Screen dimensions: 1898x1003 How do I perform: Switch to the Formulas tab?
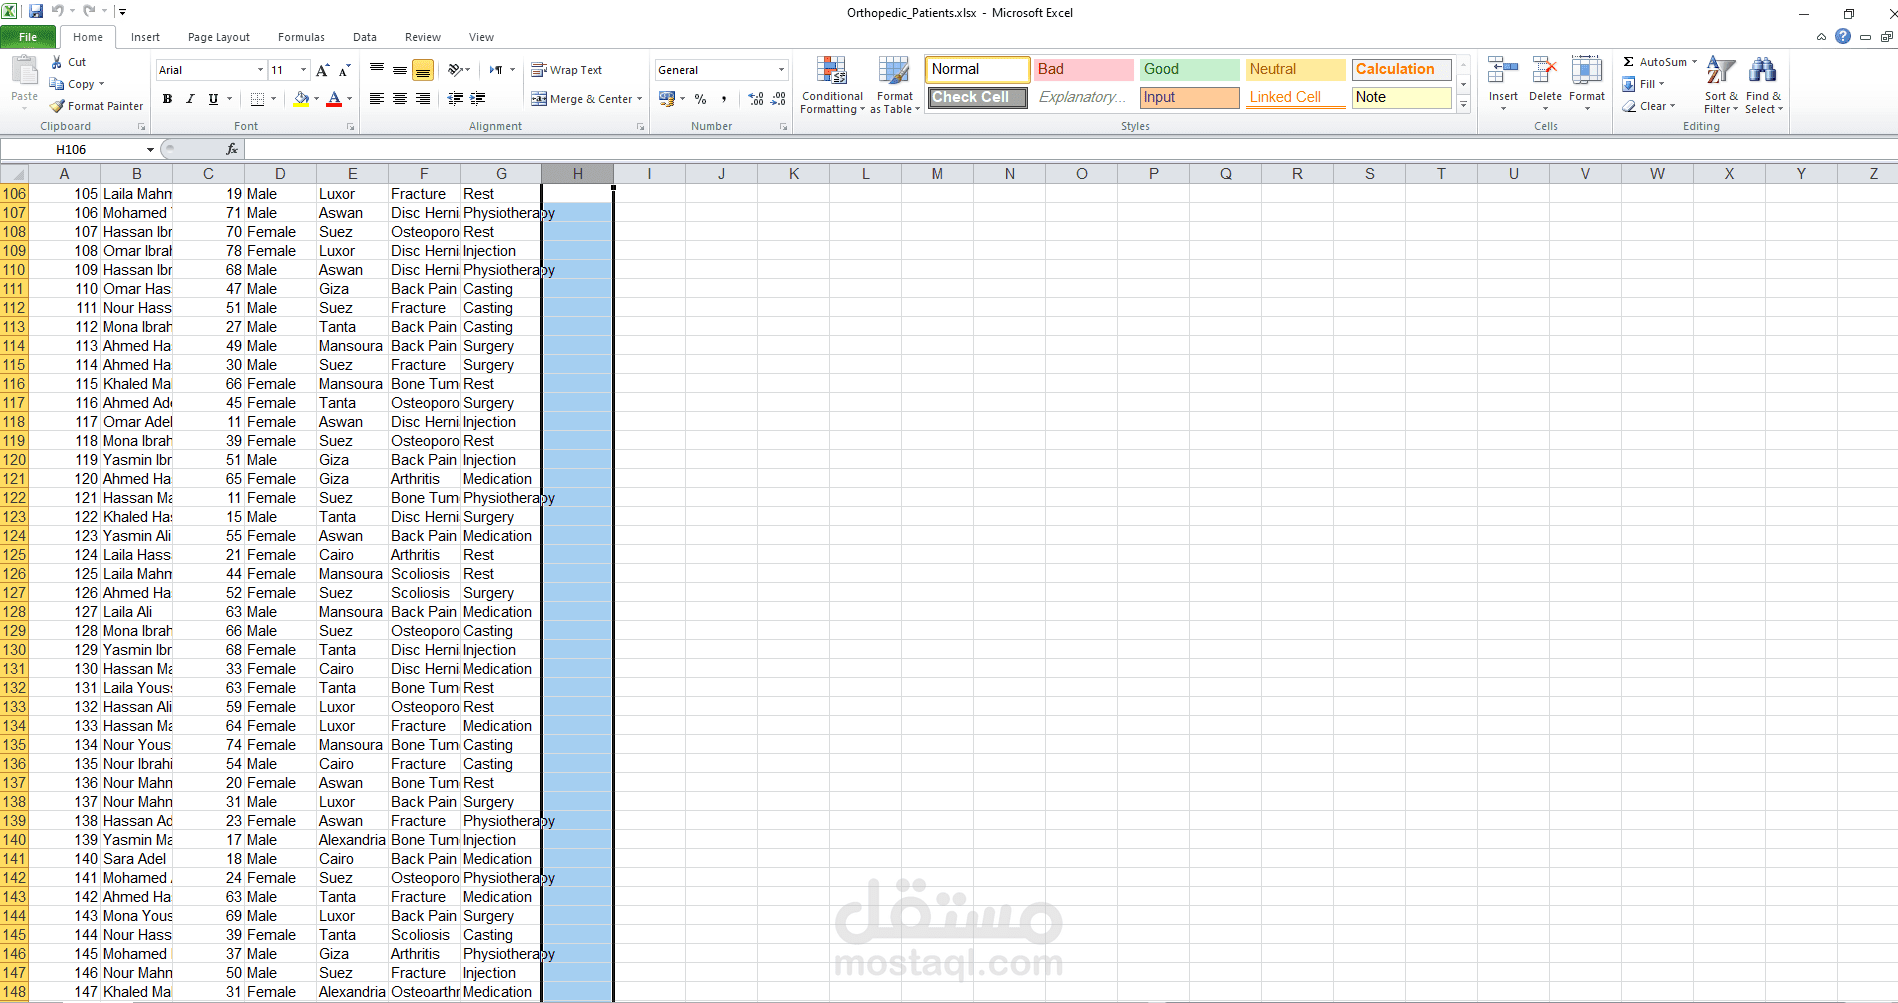(301, 37)
